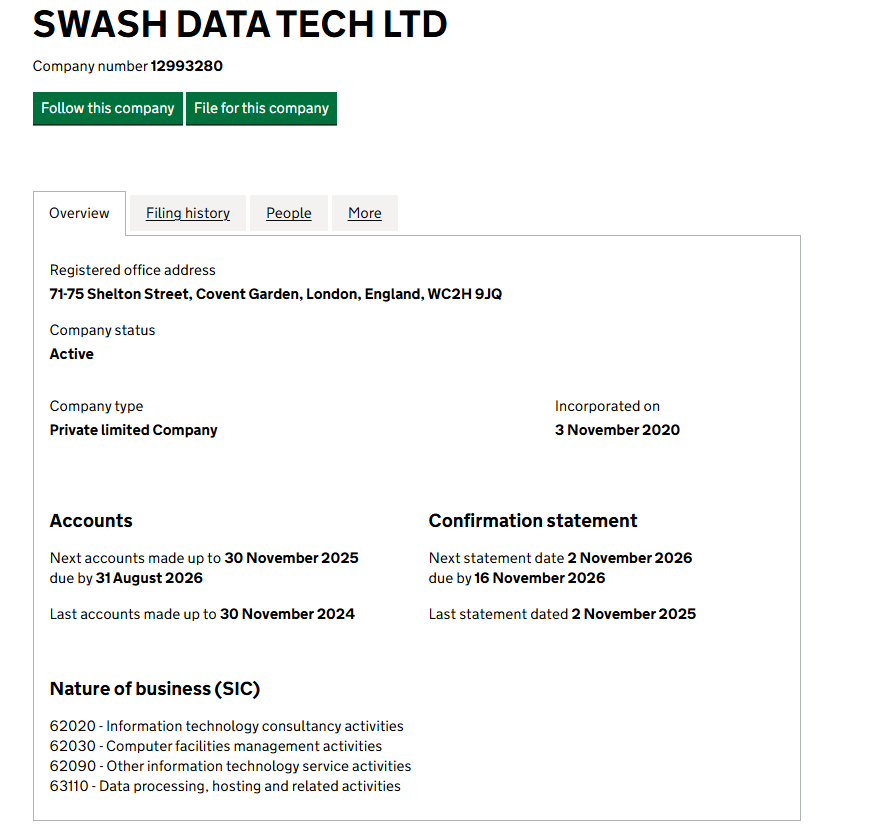Open the More tab
The height and width of the screenshot is (838, 889).
point(365,213)
